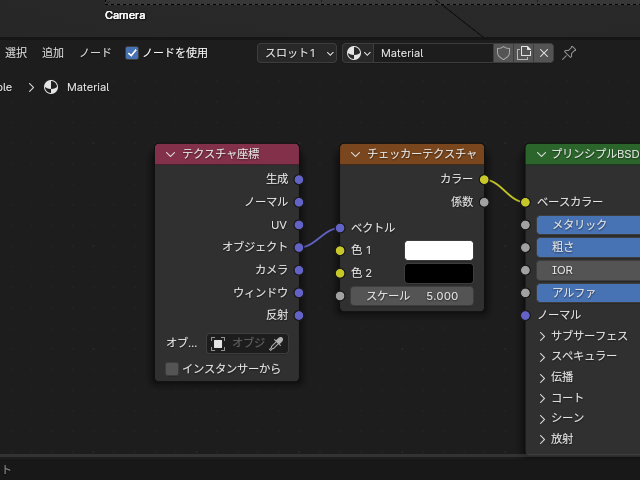
Task: Click the オブジェクト picker field
Action: (x=247, y=344)
